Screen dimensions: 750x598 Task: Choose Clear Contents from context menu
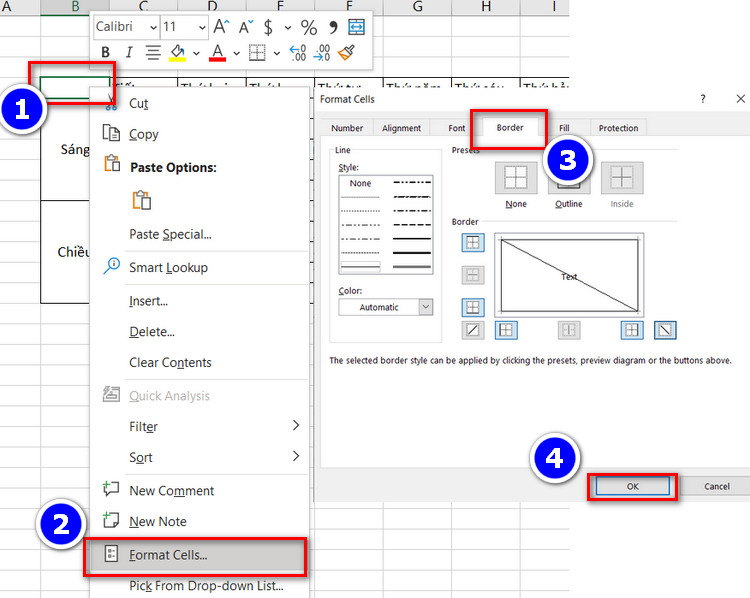(170, 363)
